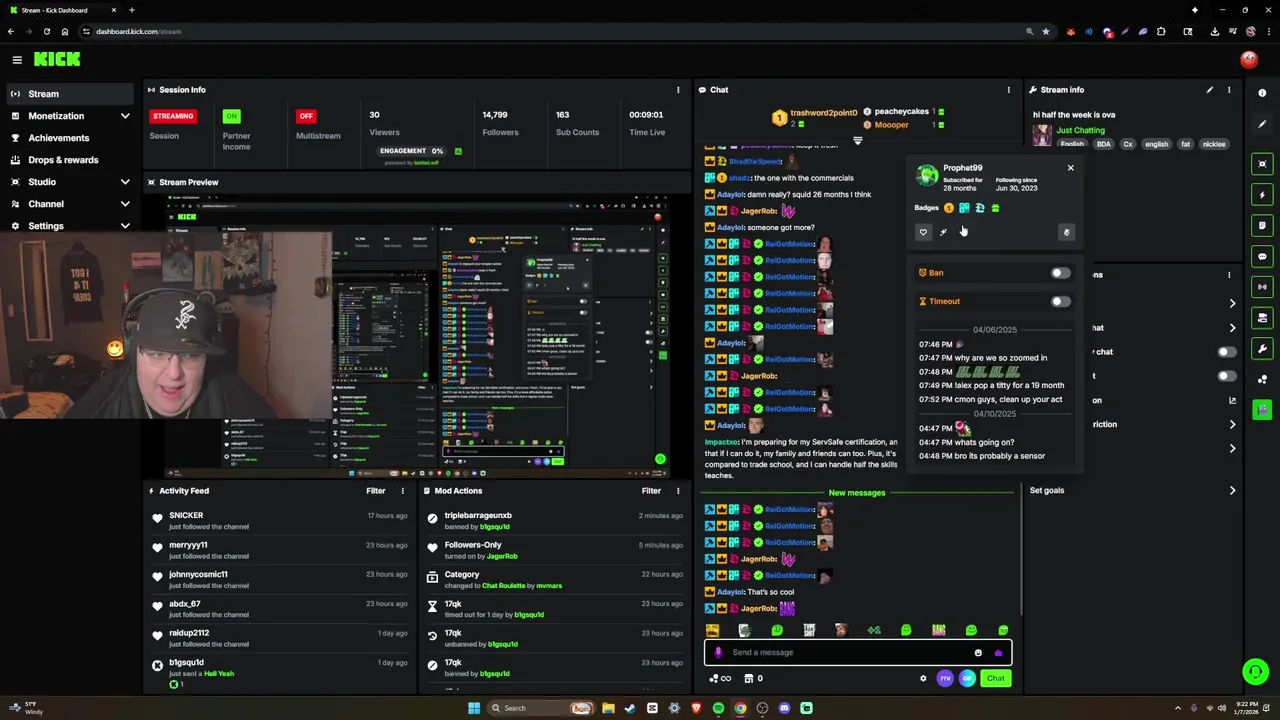Click the New messages divider in chat
The width and height of the screenshot is (1280, 720).
(857, 493)
